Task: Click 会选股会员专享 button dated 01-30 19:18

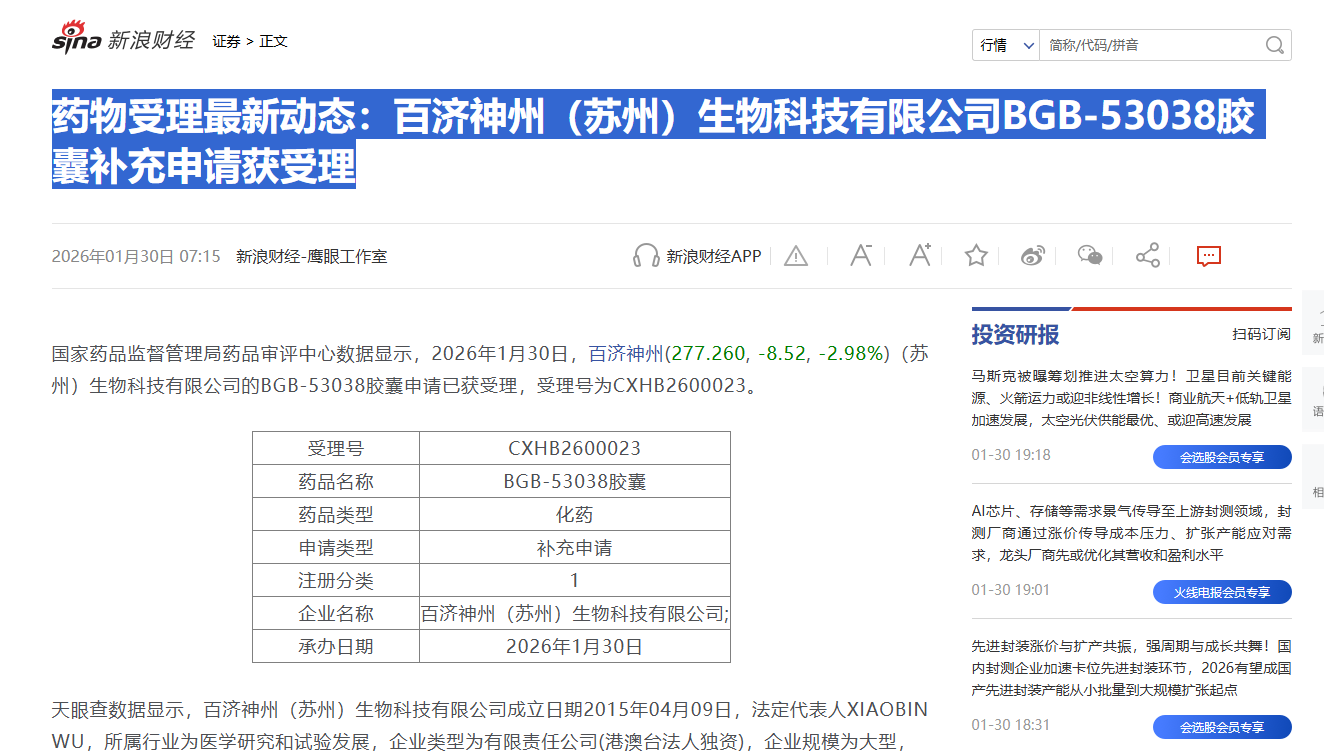Action: click(x=1222, y=457)
